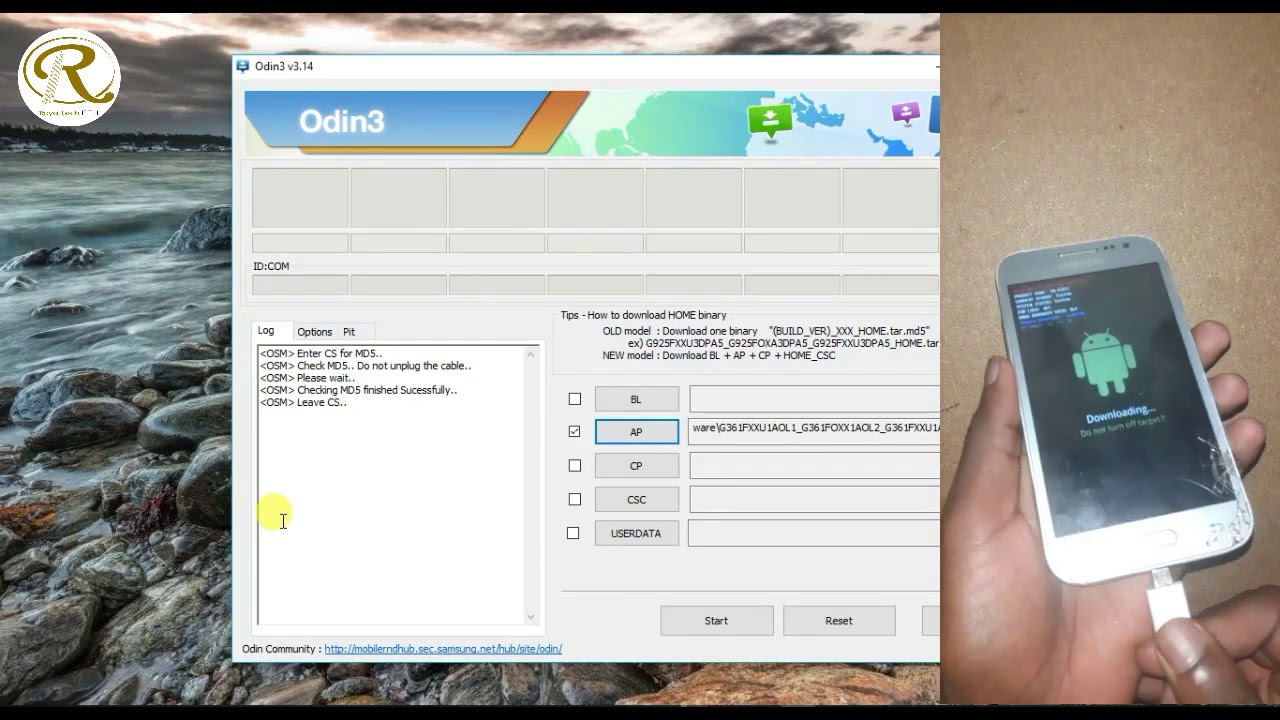The image size is (1280, 720).
Task: Click the CP file button
Action: [637, 466]
